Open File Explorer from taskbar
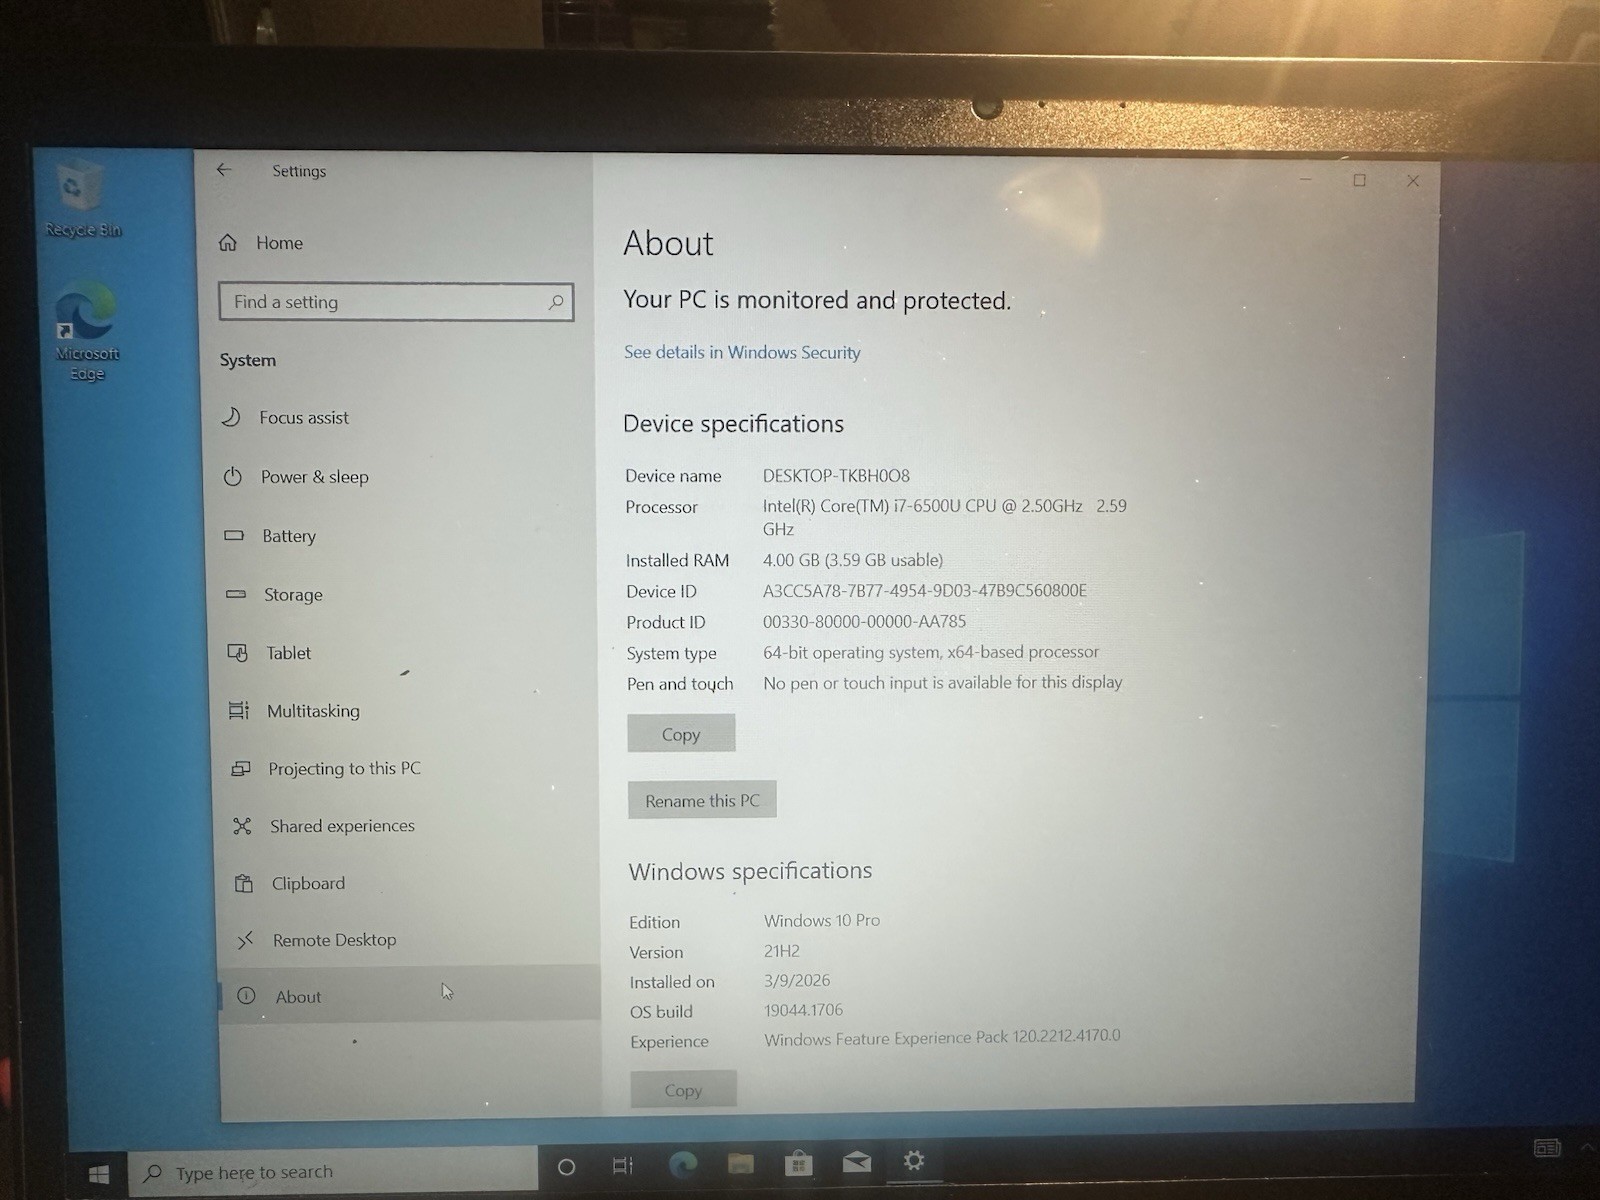This screenshot has width=1600, height=1200. coord(740,1163)
